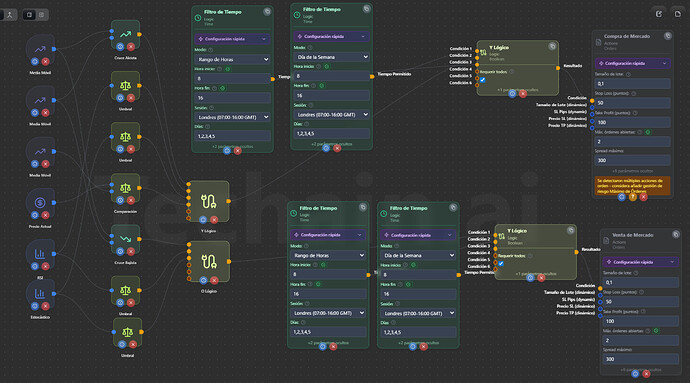Select the Cruce Alcista trend-arrow node
Image resolution: width=690 pixels, height=383 pixels.
click(x=125, y=34)
